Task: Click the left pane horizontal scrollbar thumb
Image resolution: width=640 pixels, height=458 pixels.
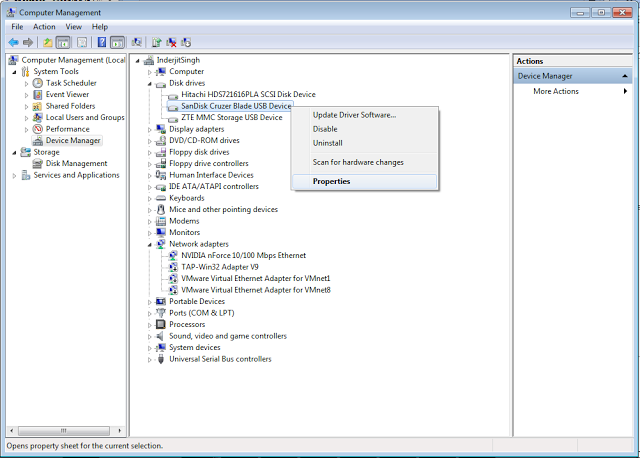Action: tap(64, 431)
